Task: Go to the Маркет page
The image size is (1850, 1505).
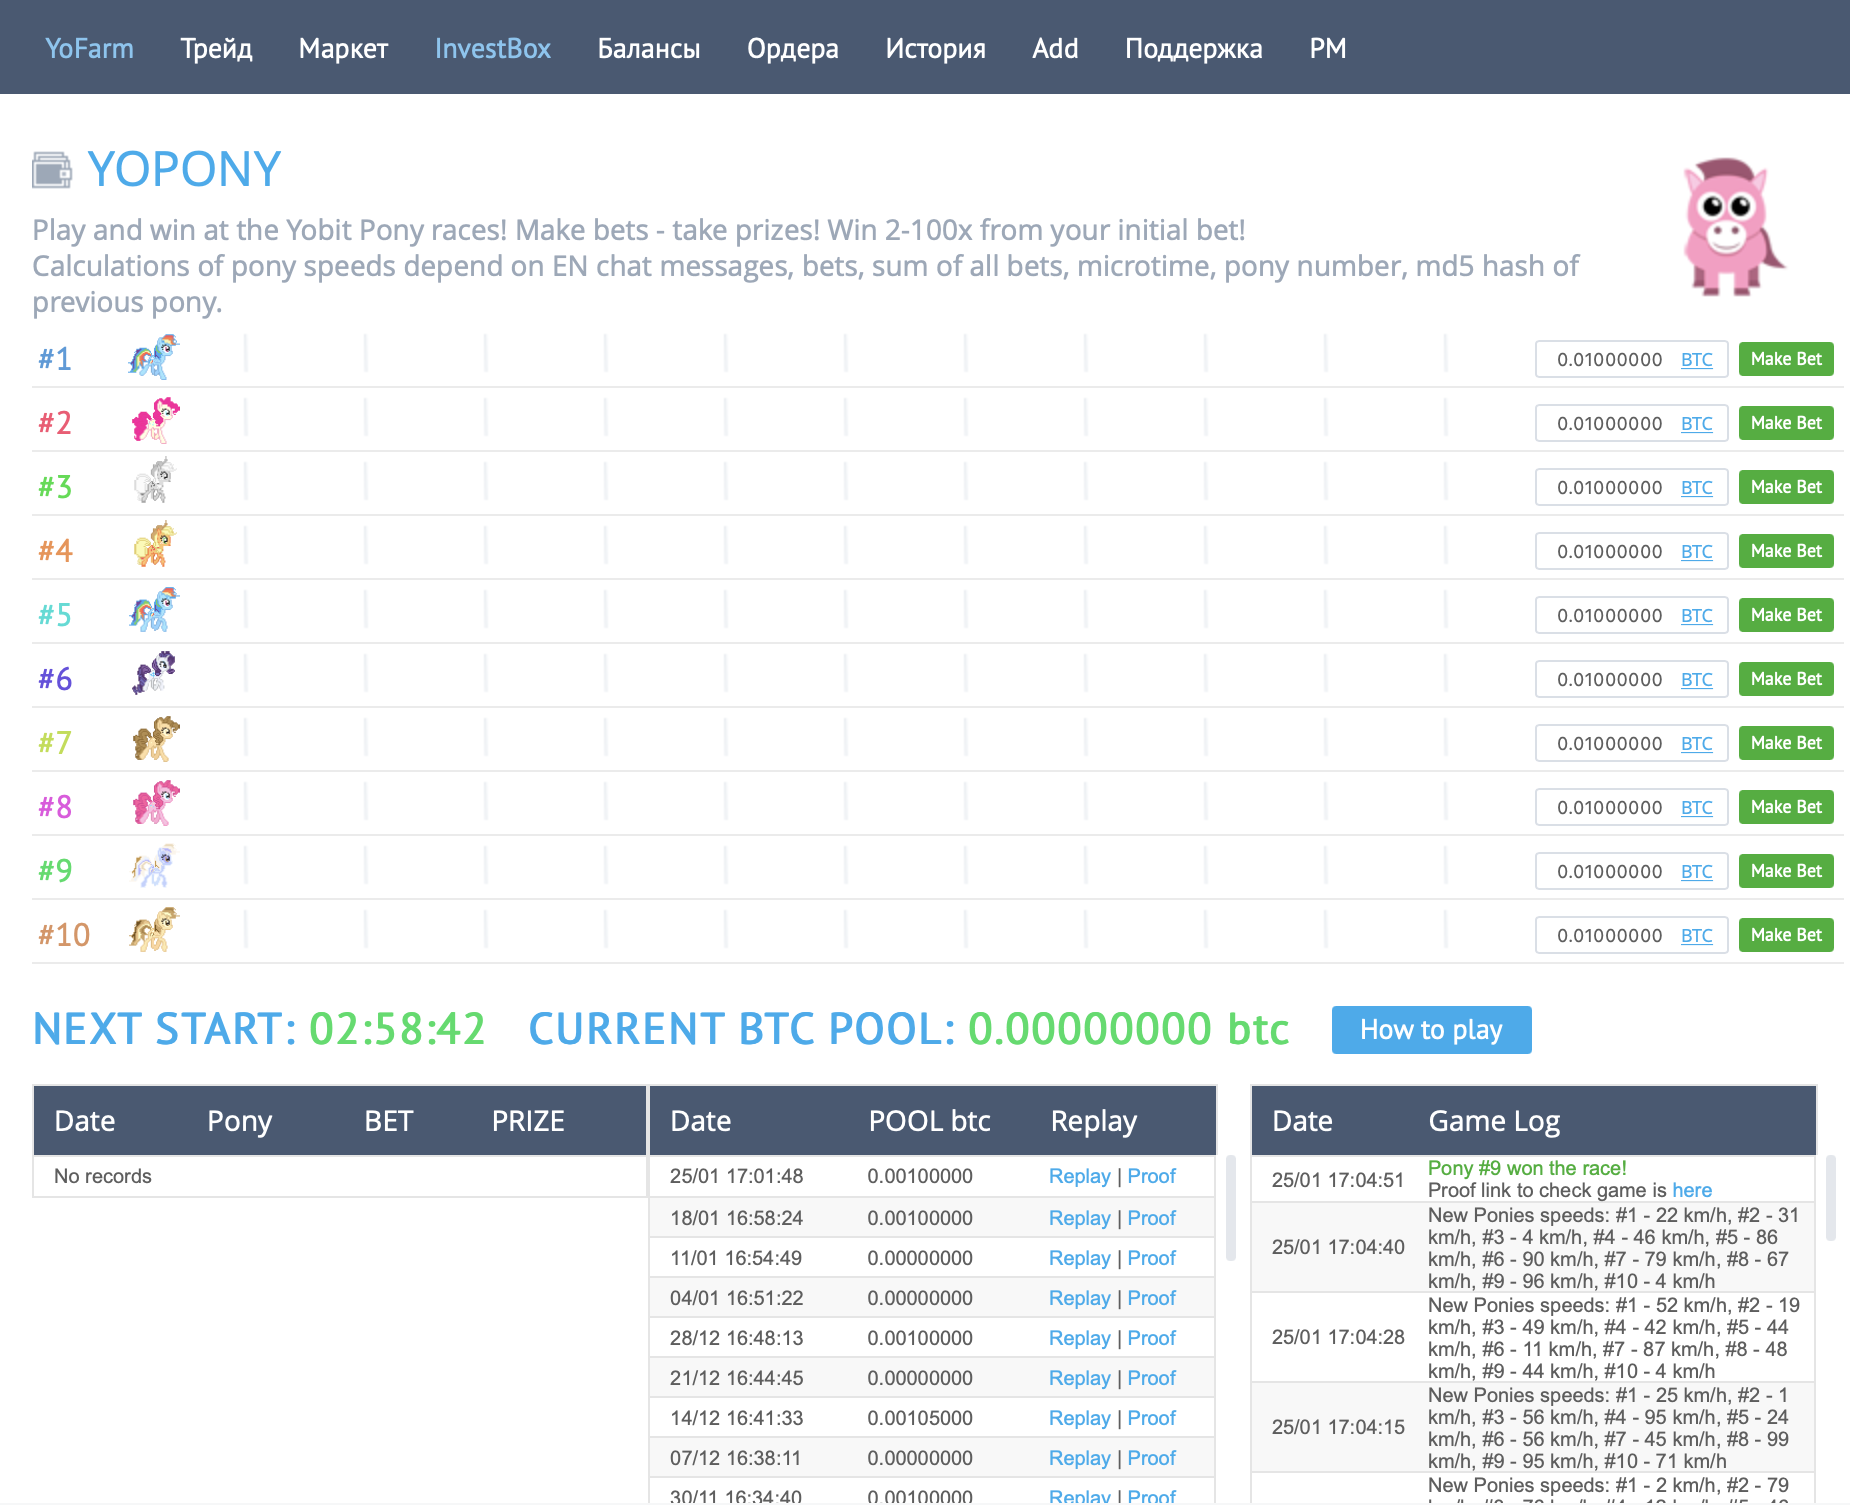Action: pos(343,48)
